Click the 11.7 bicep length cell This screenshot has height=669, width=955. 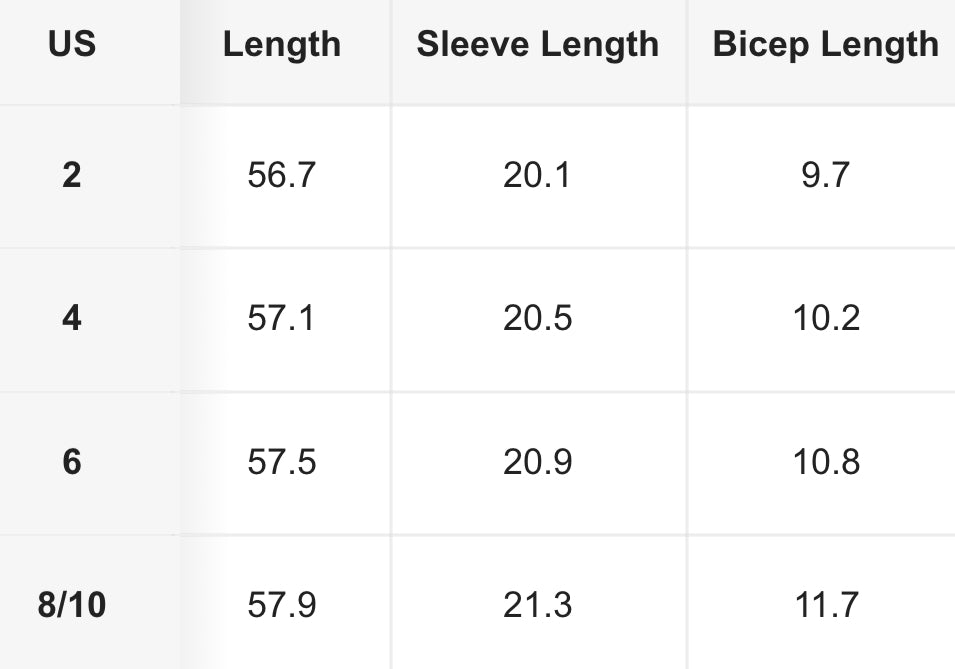click(x=825, y=605)
